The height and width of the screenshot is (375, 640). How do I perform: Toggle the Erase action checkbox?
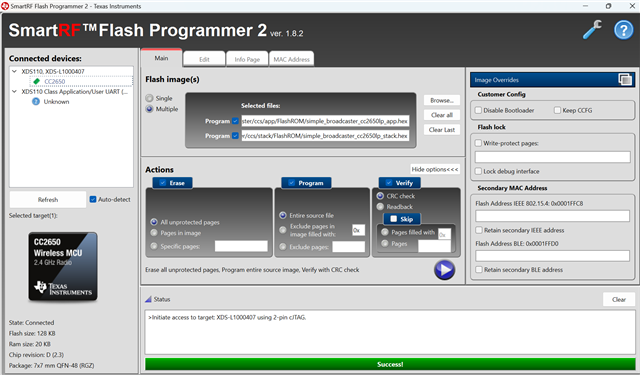[163, 183]
